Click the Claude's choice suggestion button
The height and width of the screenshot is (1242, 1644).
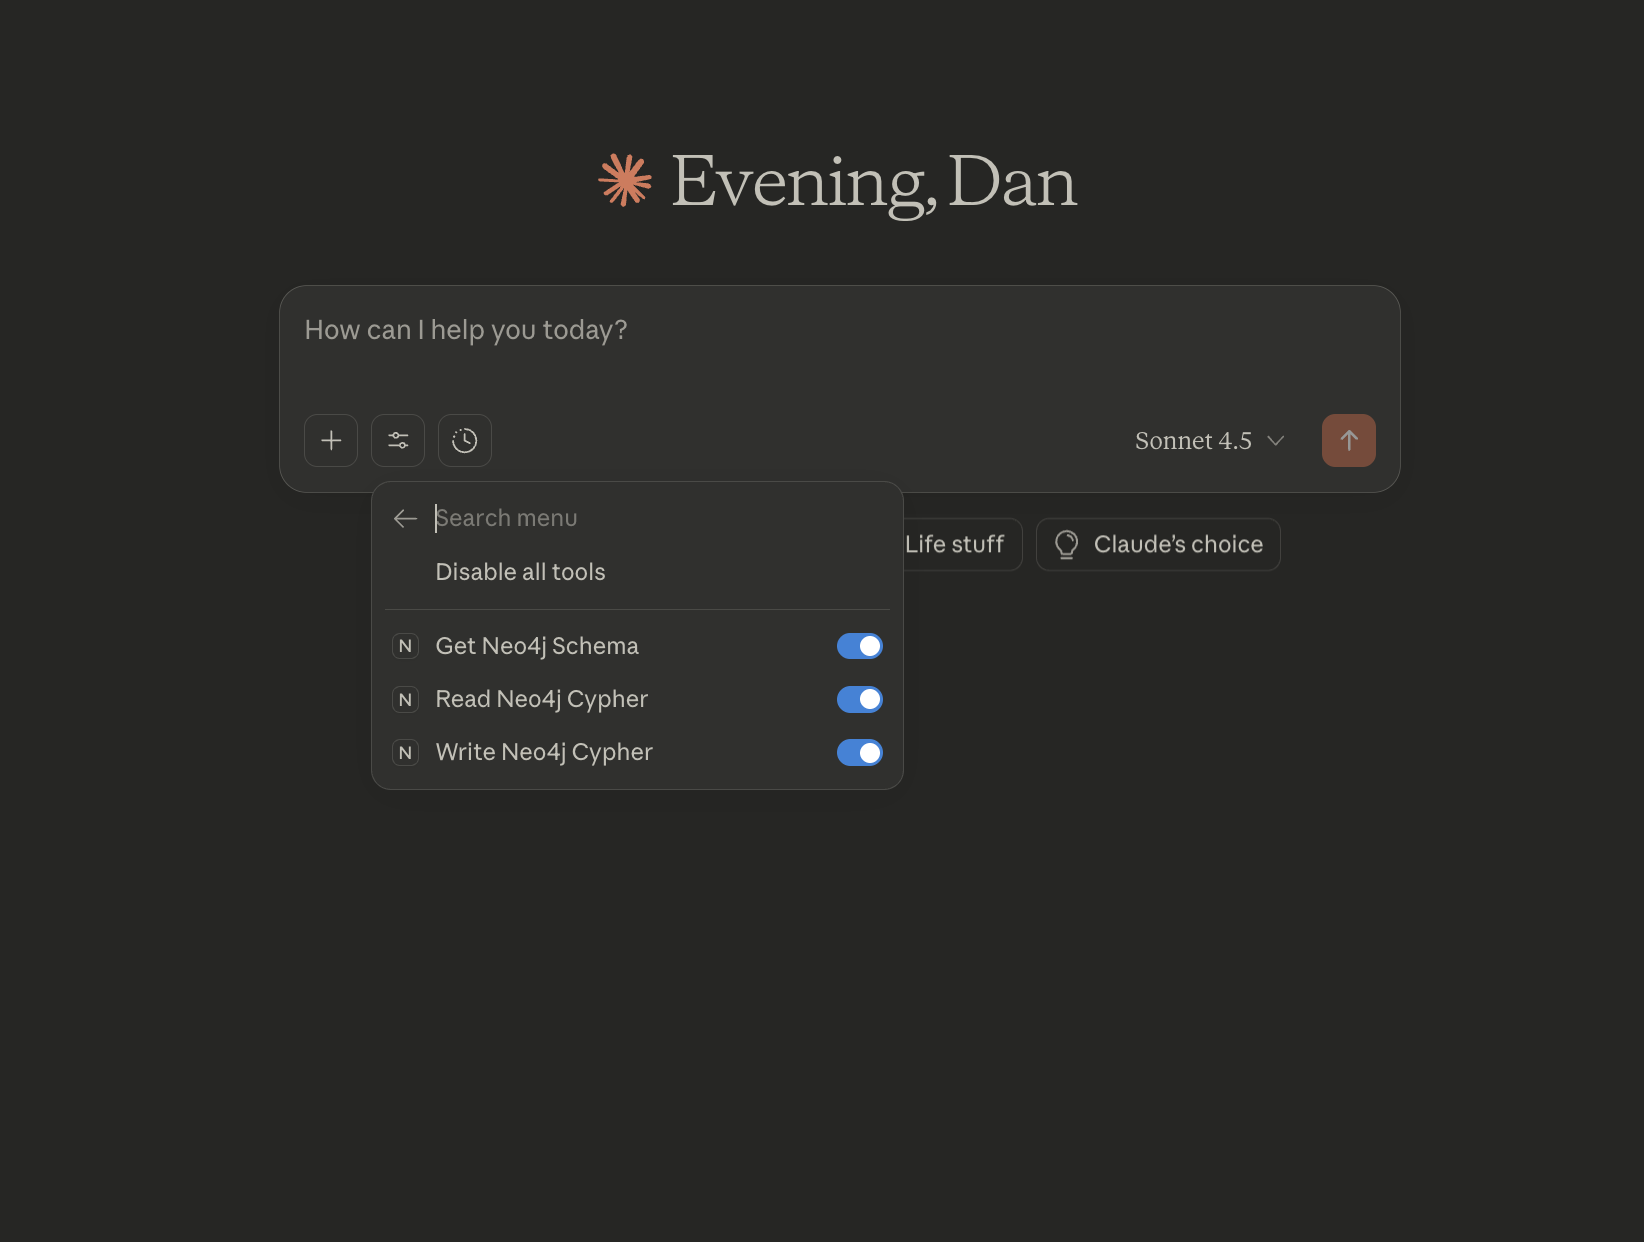(x=1158, y=544)
